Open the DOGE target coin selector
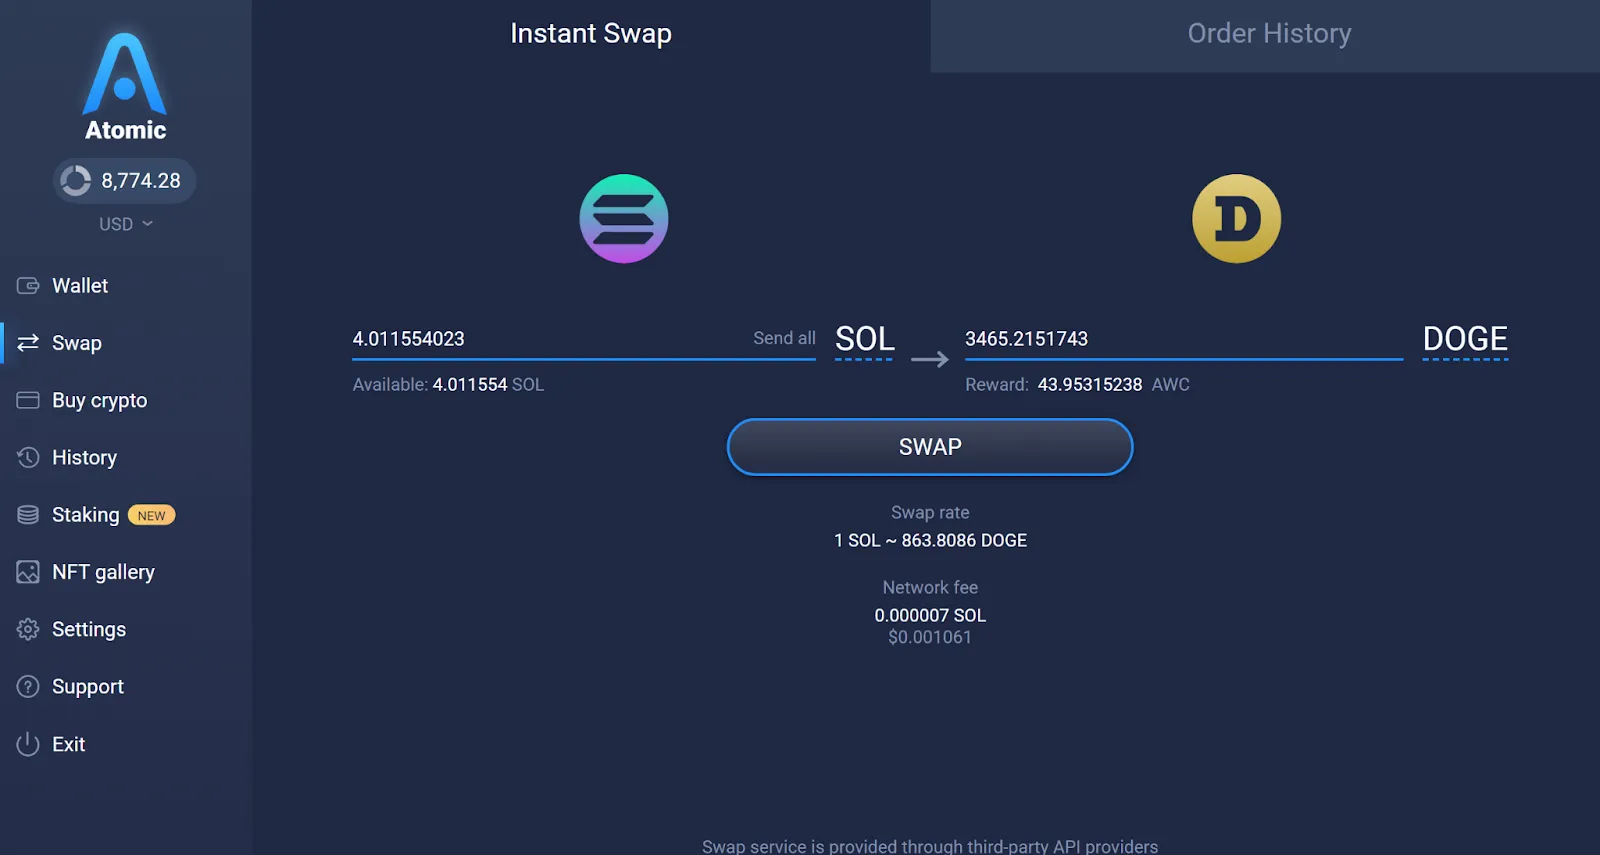 (x=1465, y=340)
